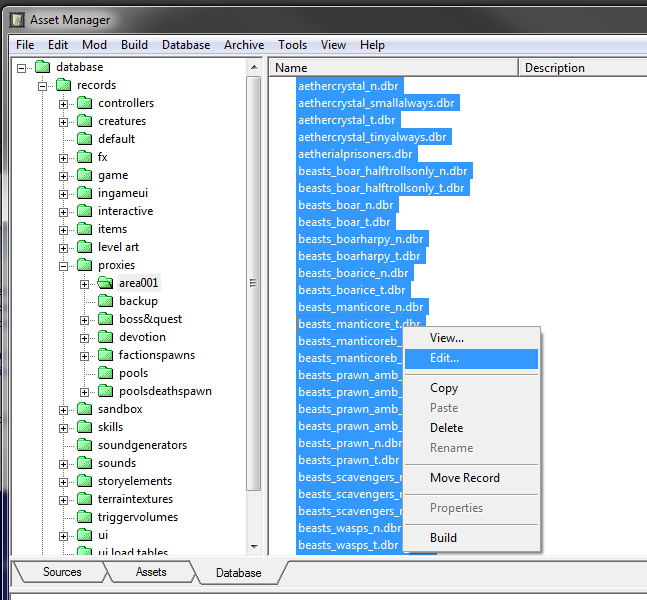
Task: Select the proxies folder icon
Action: click(x=84, y=265)
